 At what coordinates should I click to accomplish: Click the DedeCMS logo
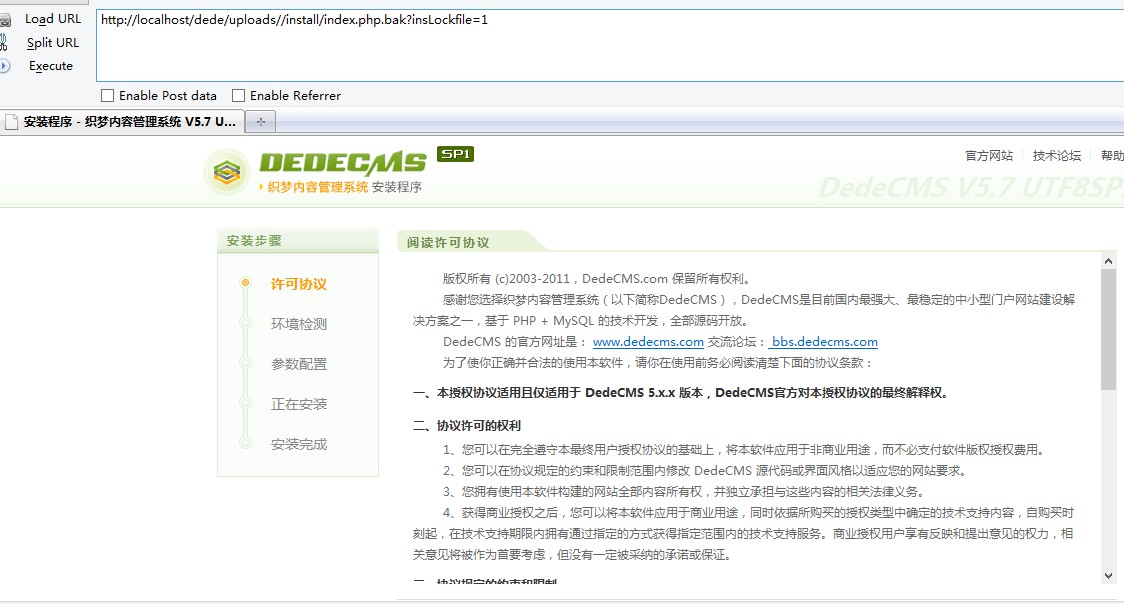tap(315, 172)
